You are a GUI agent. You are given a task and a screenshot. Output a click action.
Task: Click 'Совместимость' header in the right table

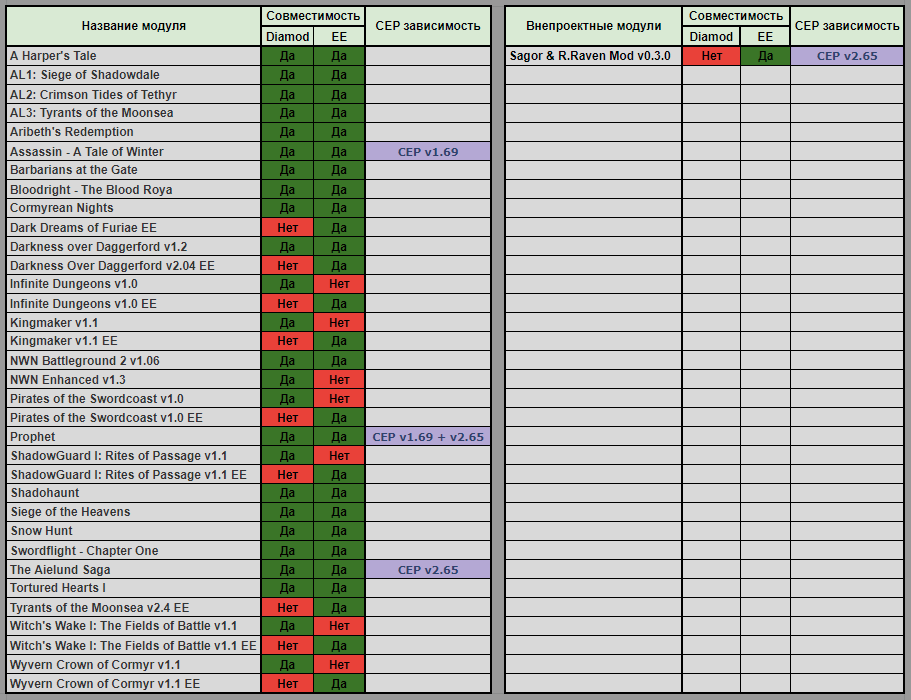click(736, 16)
